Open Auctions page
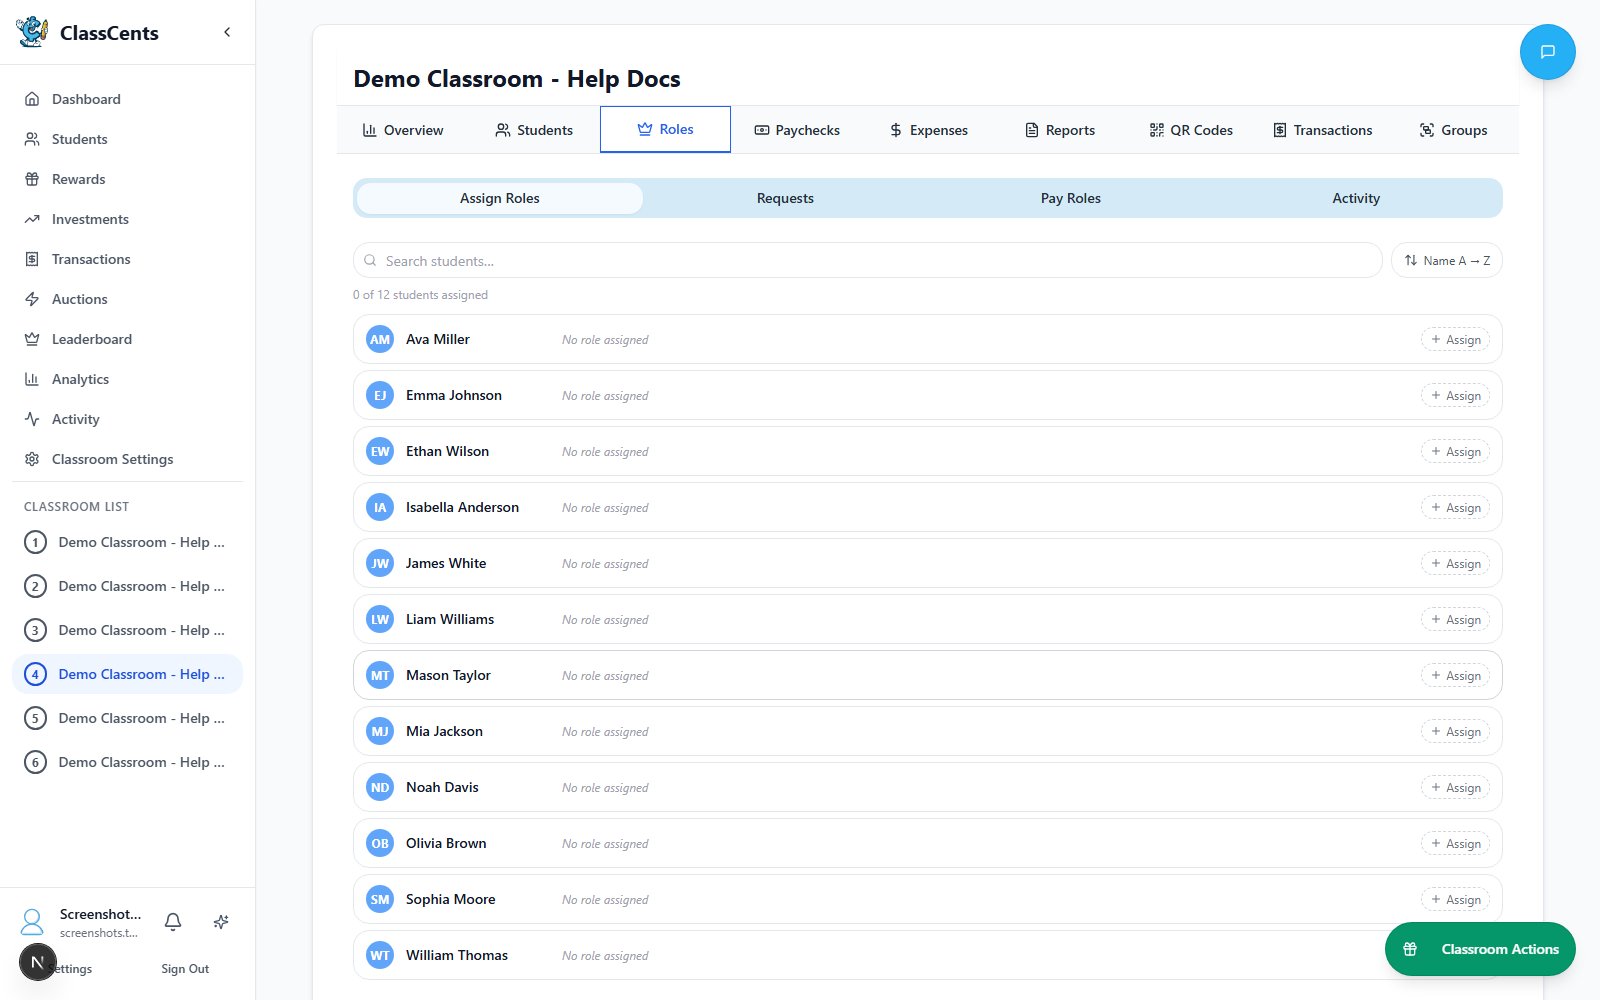1600x1000 pixels. 127,299
